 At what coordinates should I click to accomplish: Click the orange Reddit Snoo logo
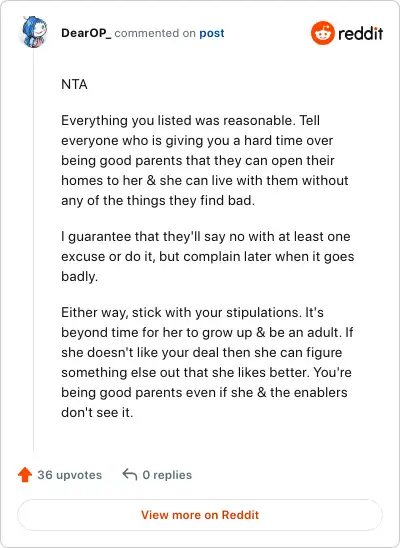322,33
